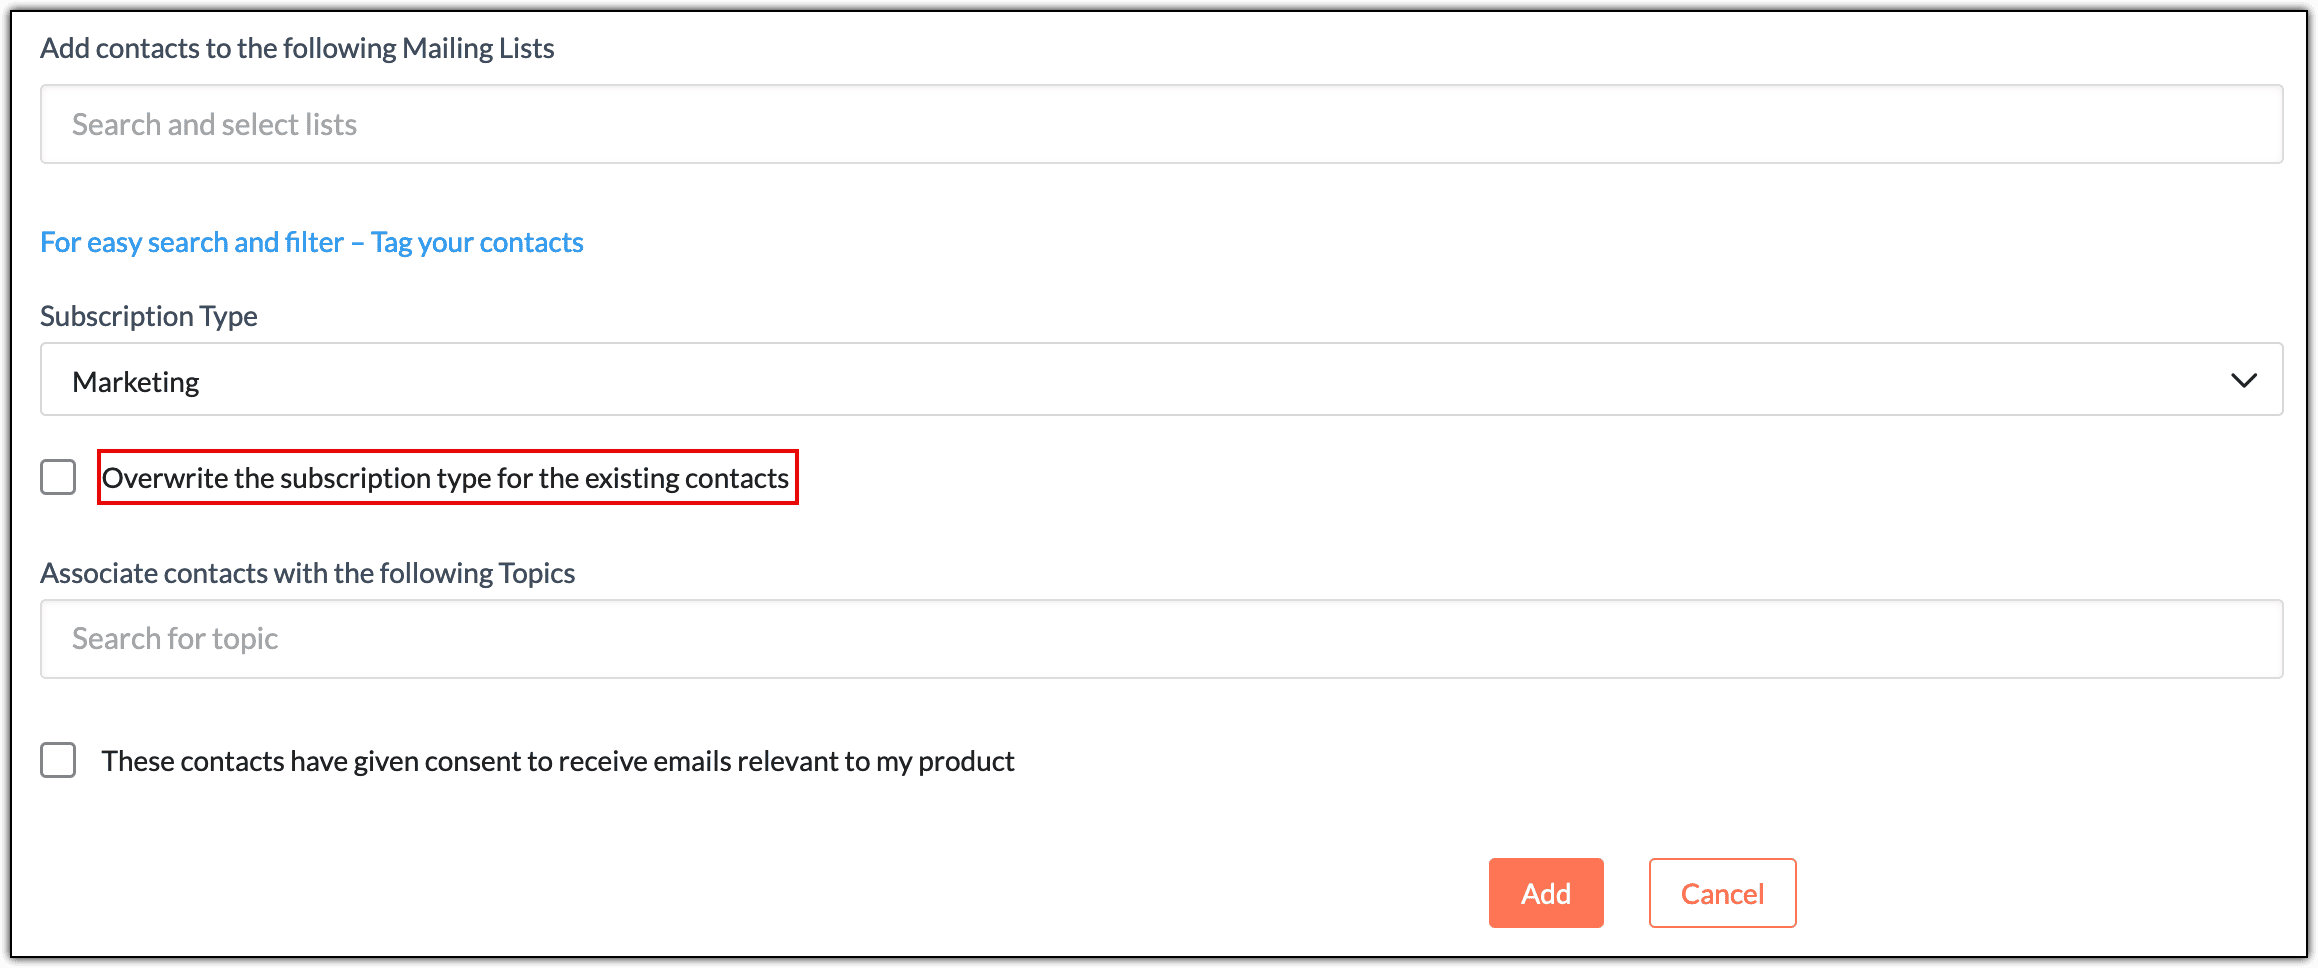Click the Search and select lists field
The height and width of the screenshot is (968, 2318).
[x=1160, y=124]
